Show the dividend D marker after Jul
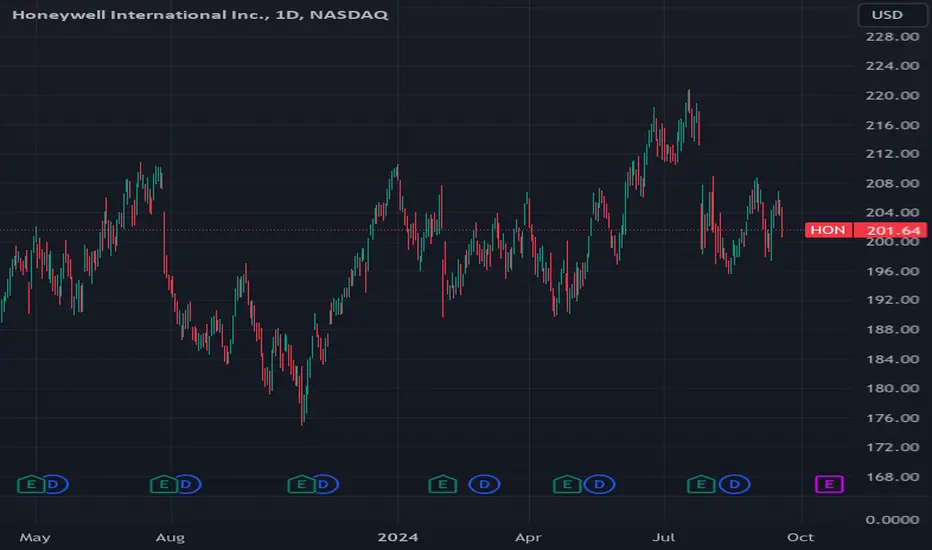The height and width of the screenshot is (550, 932). (x=735, y=485)
